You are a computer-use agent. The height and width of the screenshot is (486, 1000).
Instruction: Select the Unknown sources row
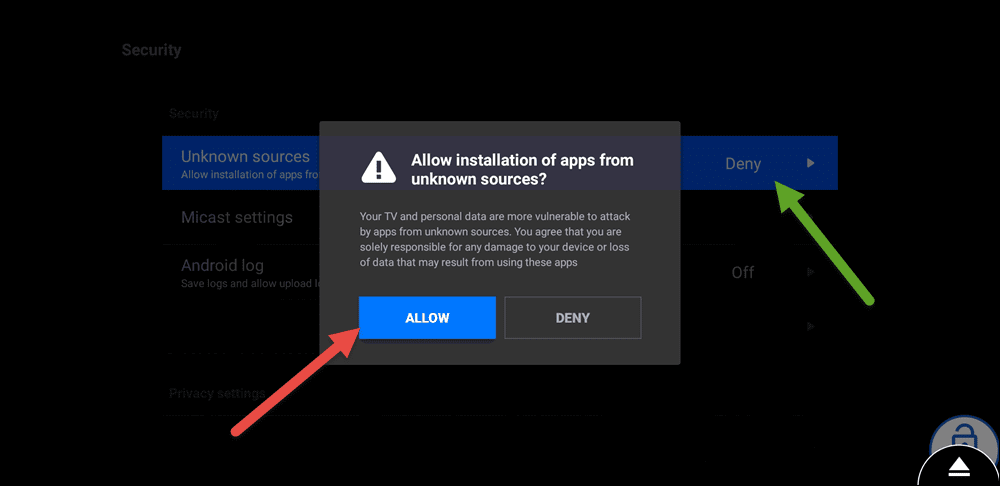(500, 163)
